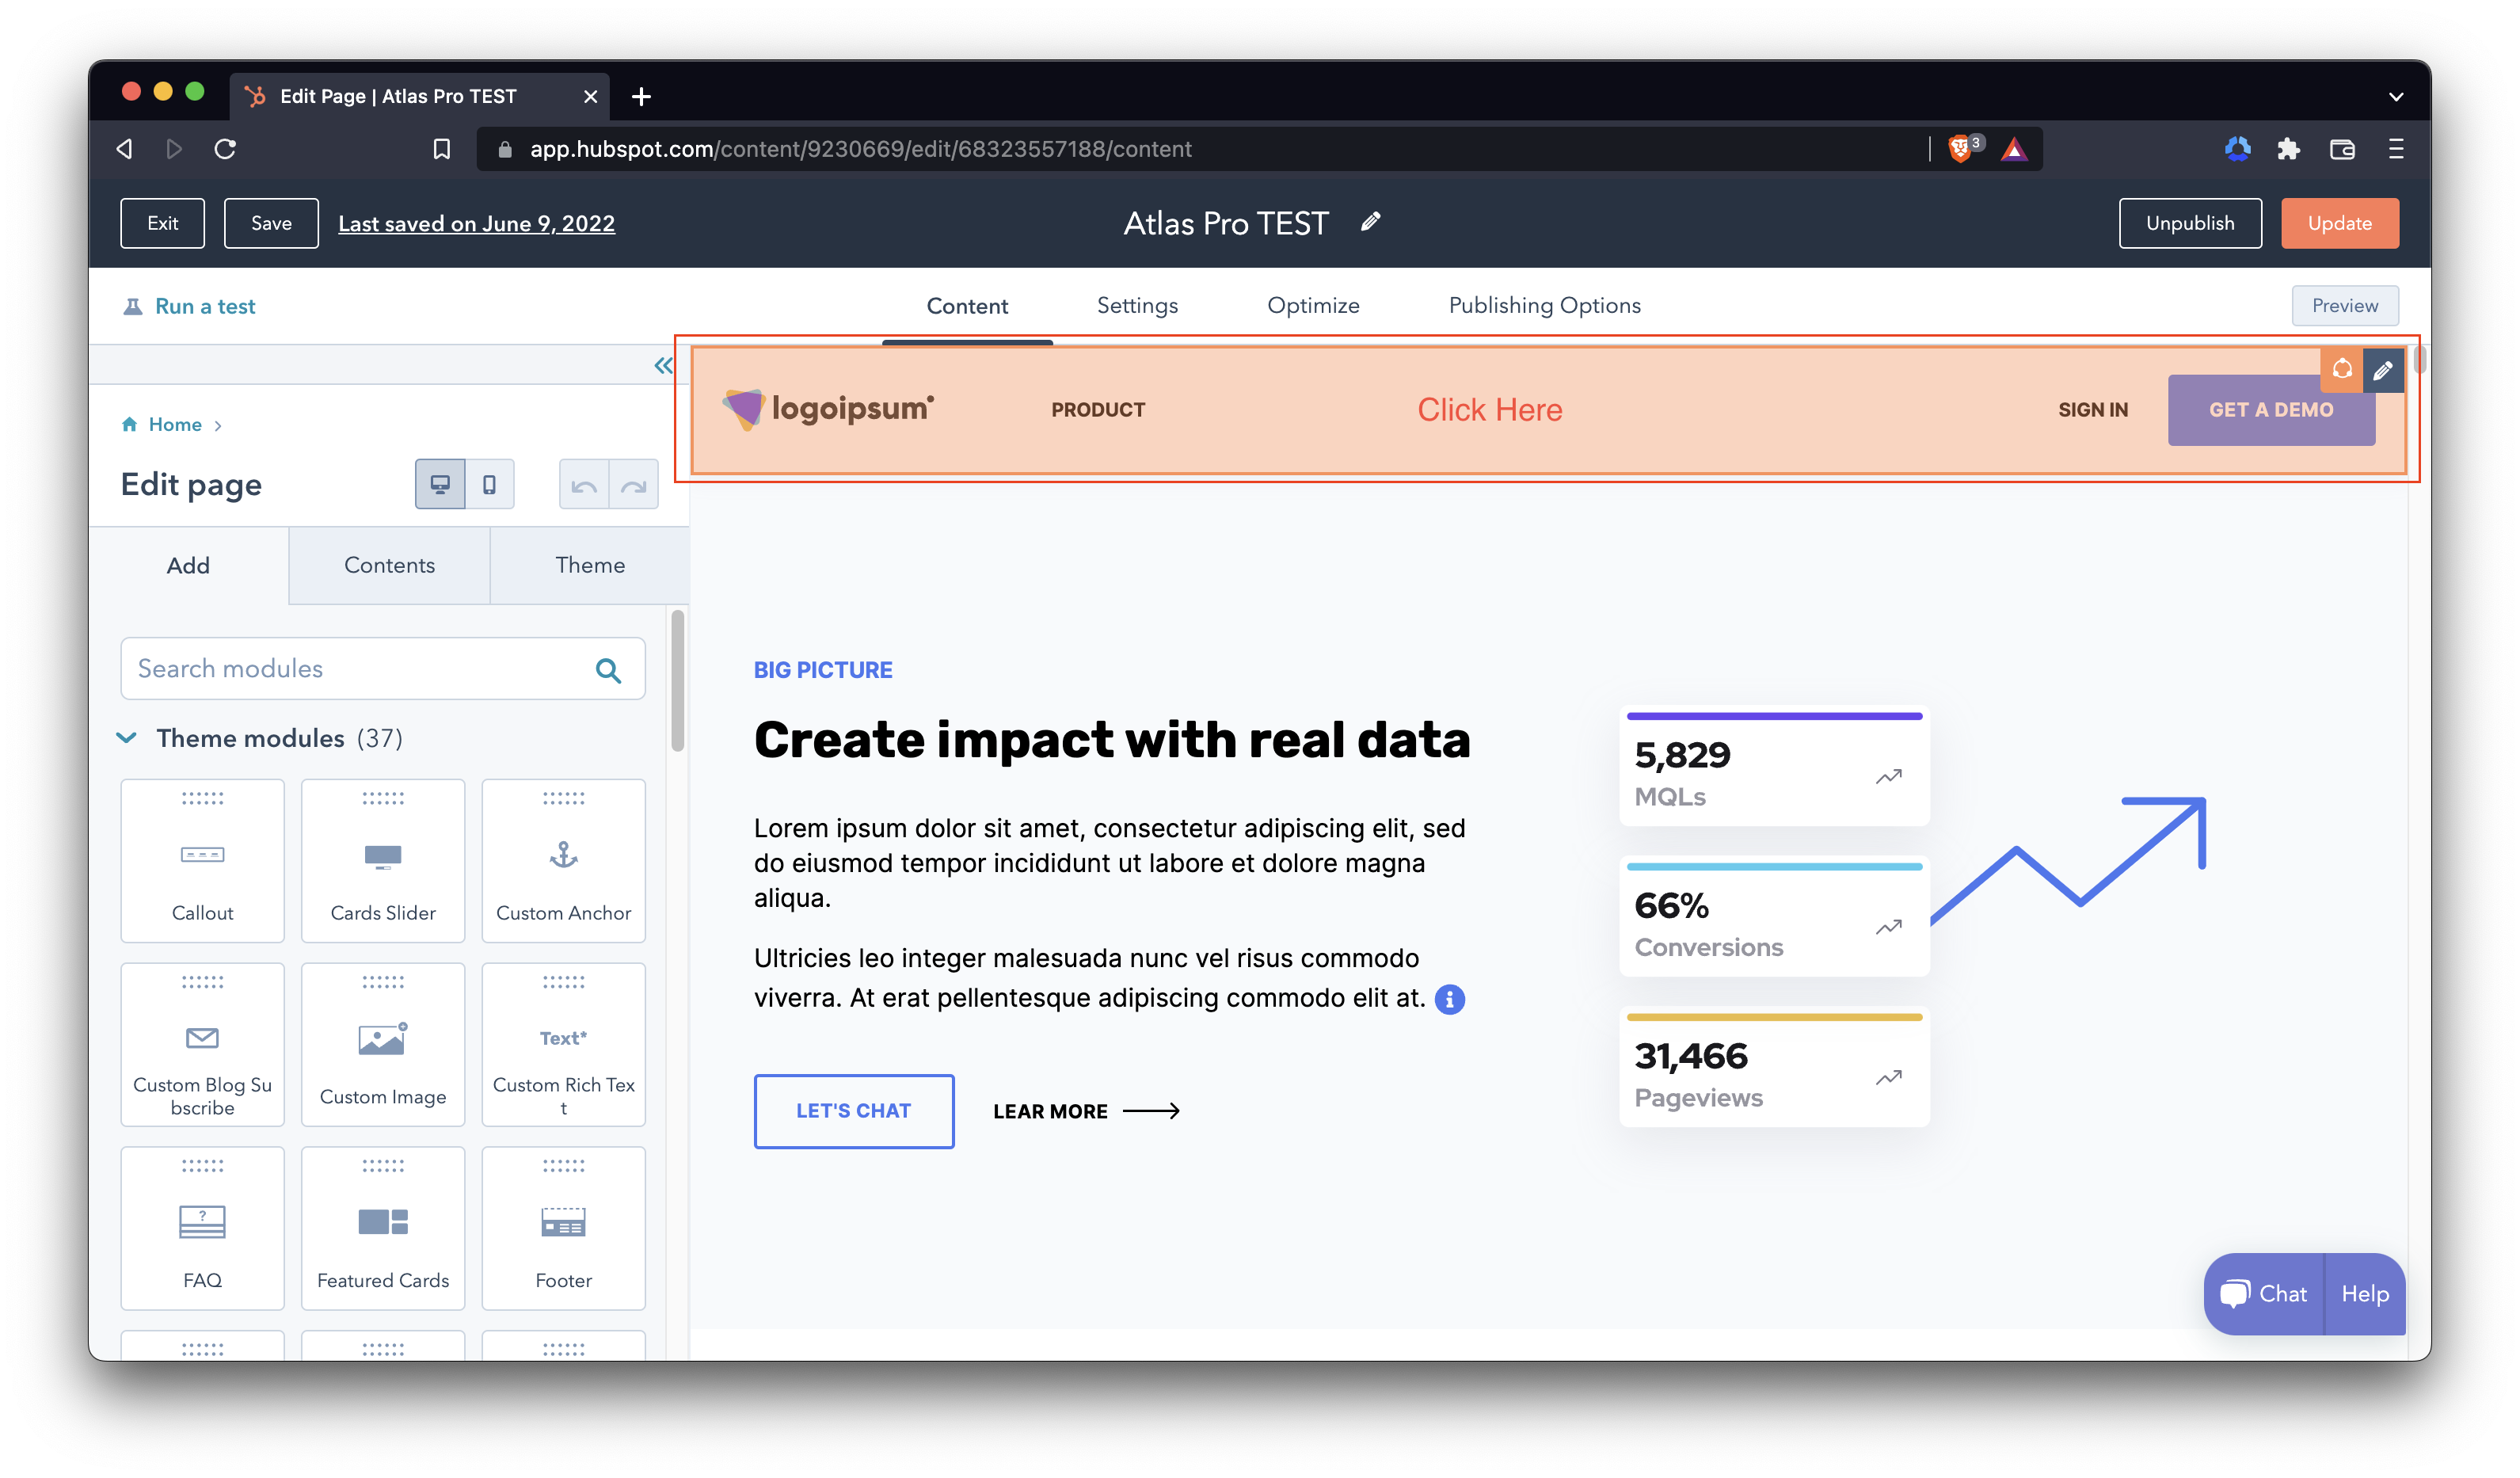Collapse the Theme modules section

tap(126, 738)
